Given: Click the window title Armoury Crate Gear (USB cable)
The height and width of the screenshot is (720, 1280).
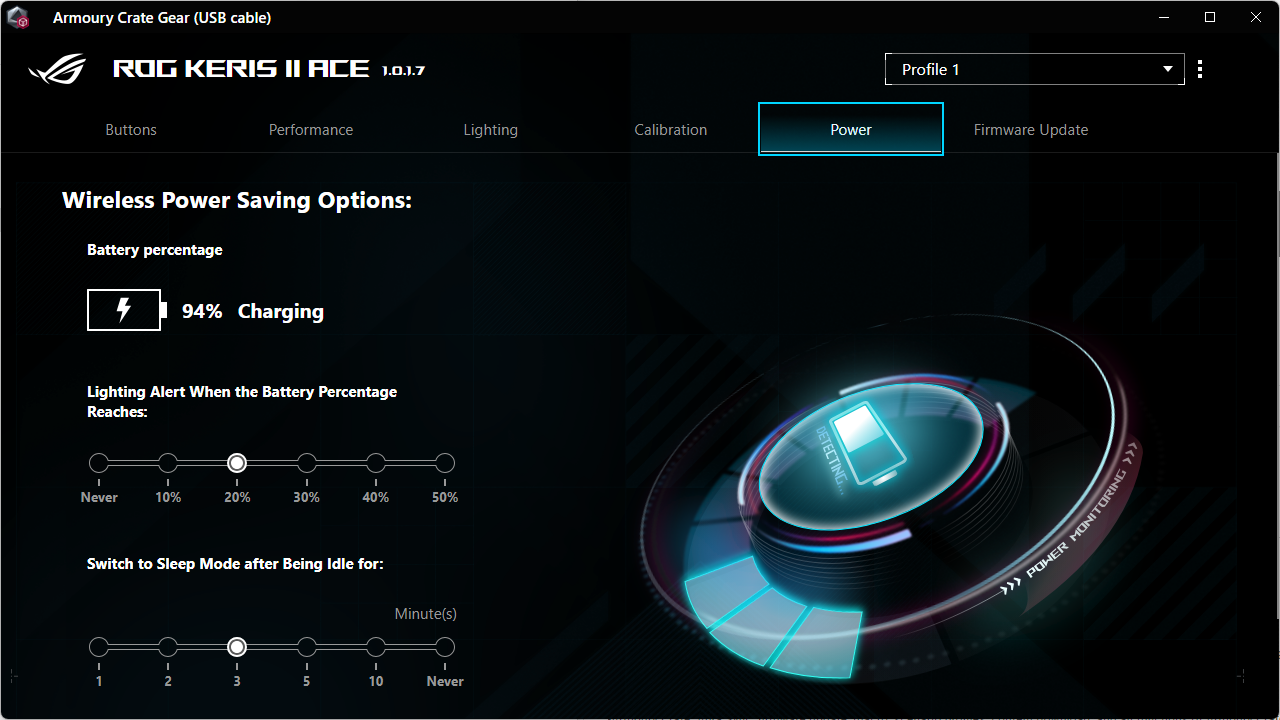Looking at the screenshot, I should click(x=162, y=18).
